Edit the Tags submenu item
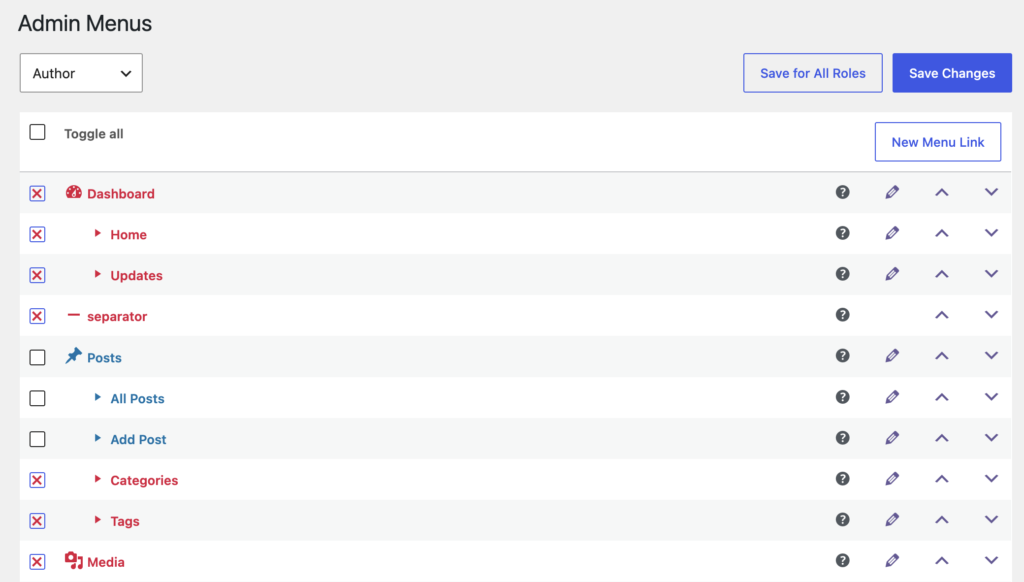Image resolution: width=1024 pixels, height=582 pixels. (892, 519)
